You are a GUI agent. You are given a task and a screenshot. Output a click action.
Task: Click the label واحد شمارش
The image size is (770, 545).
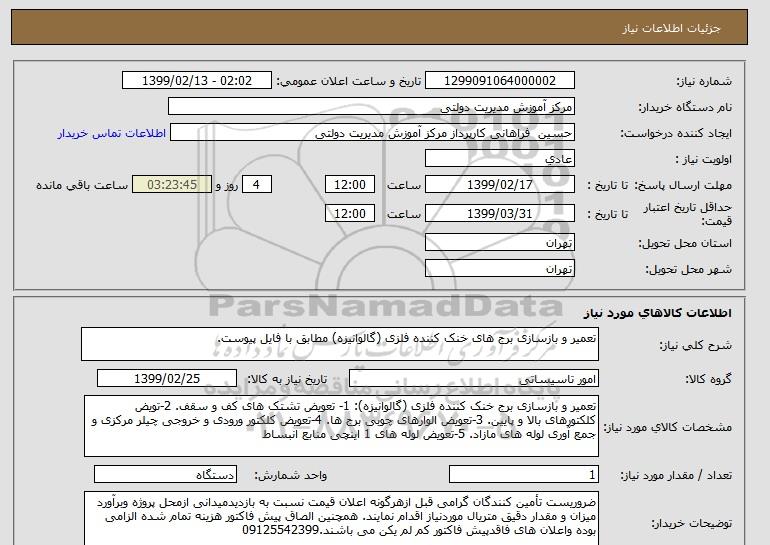[x=290, y=475]
